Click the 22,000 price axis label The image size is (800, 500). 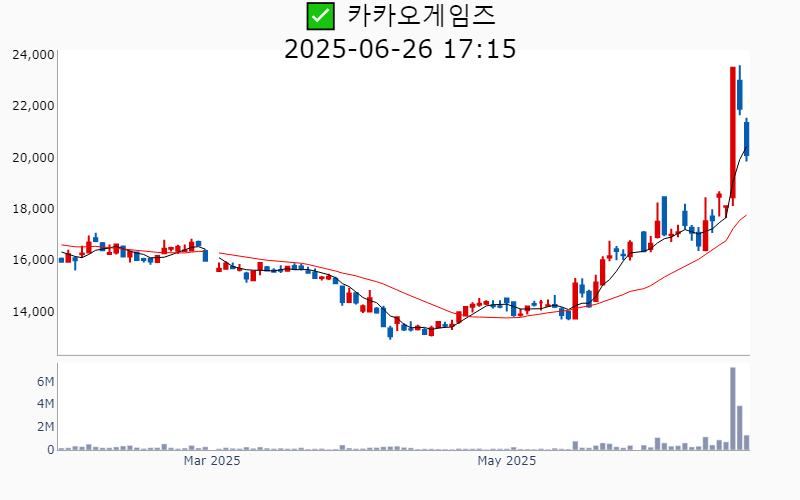pyautogui.click(x=33, y=106)
